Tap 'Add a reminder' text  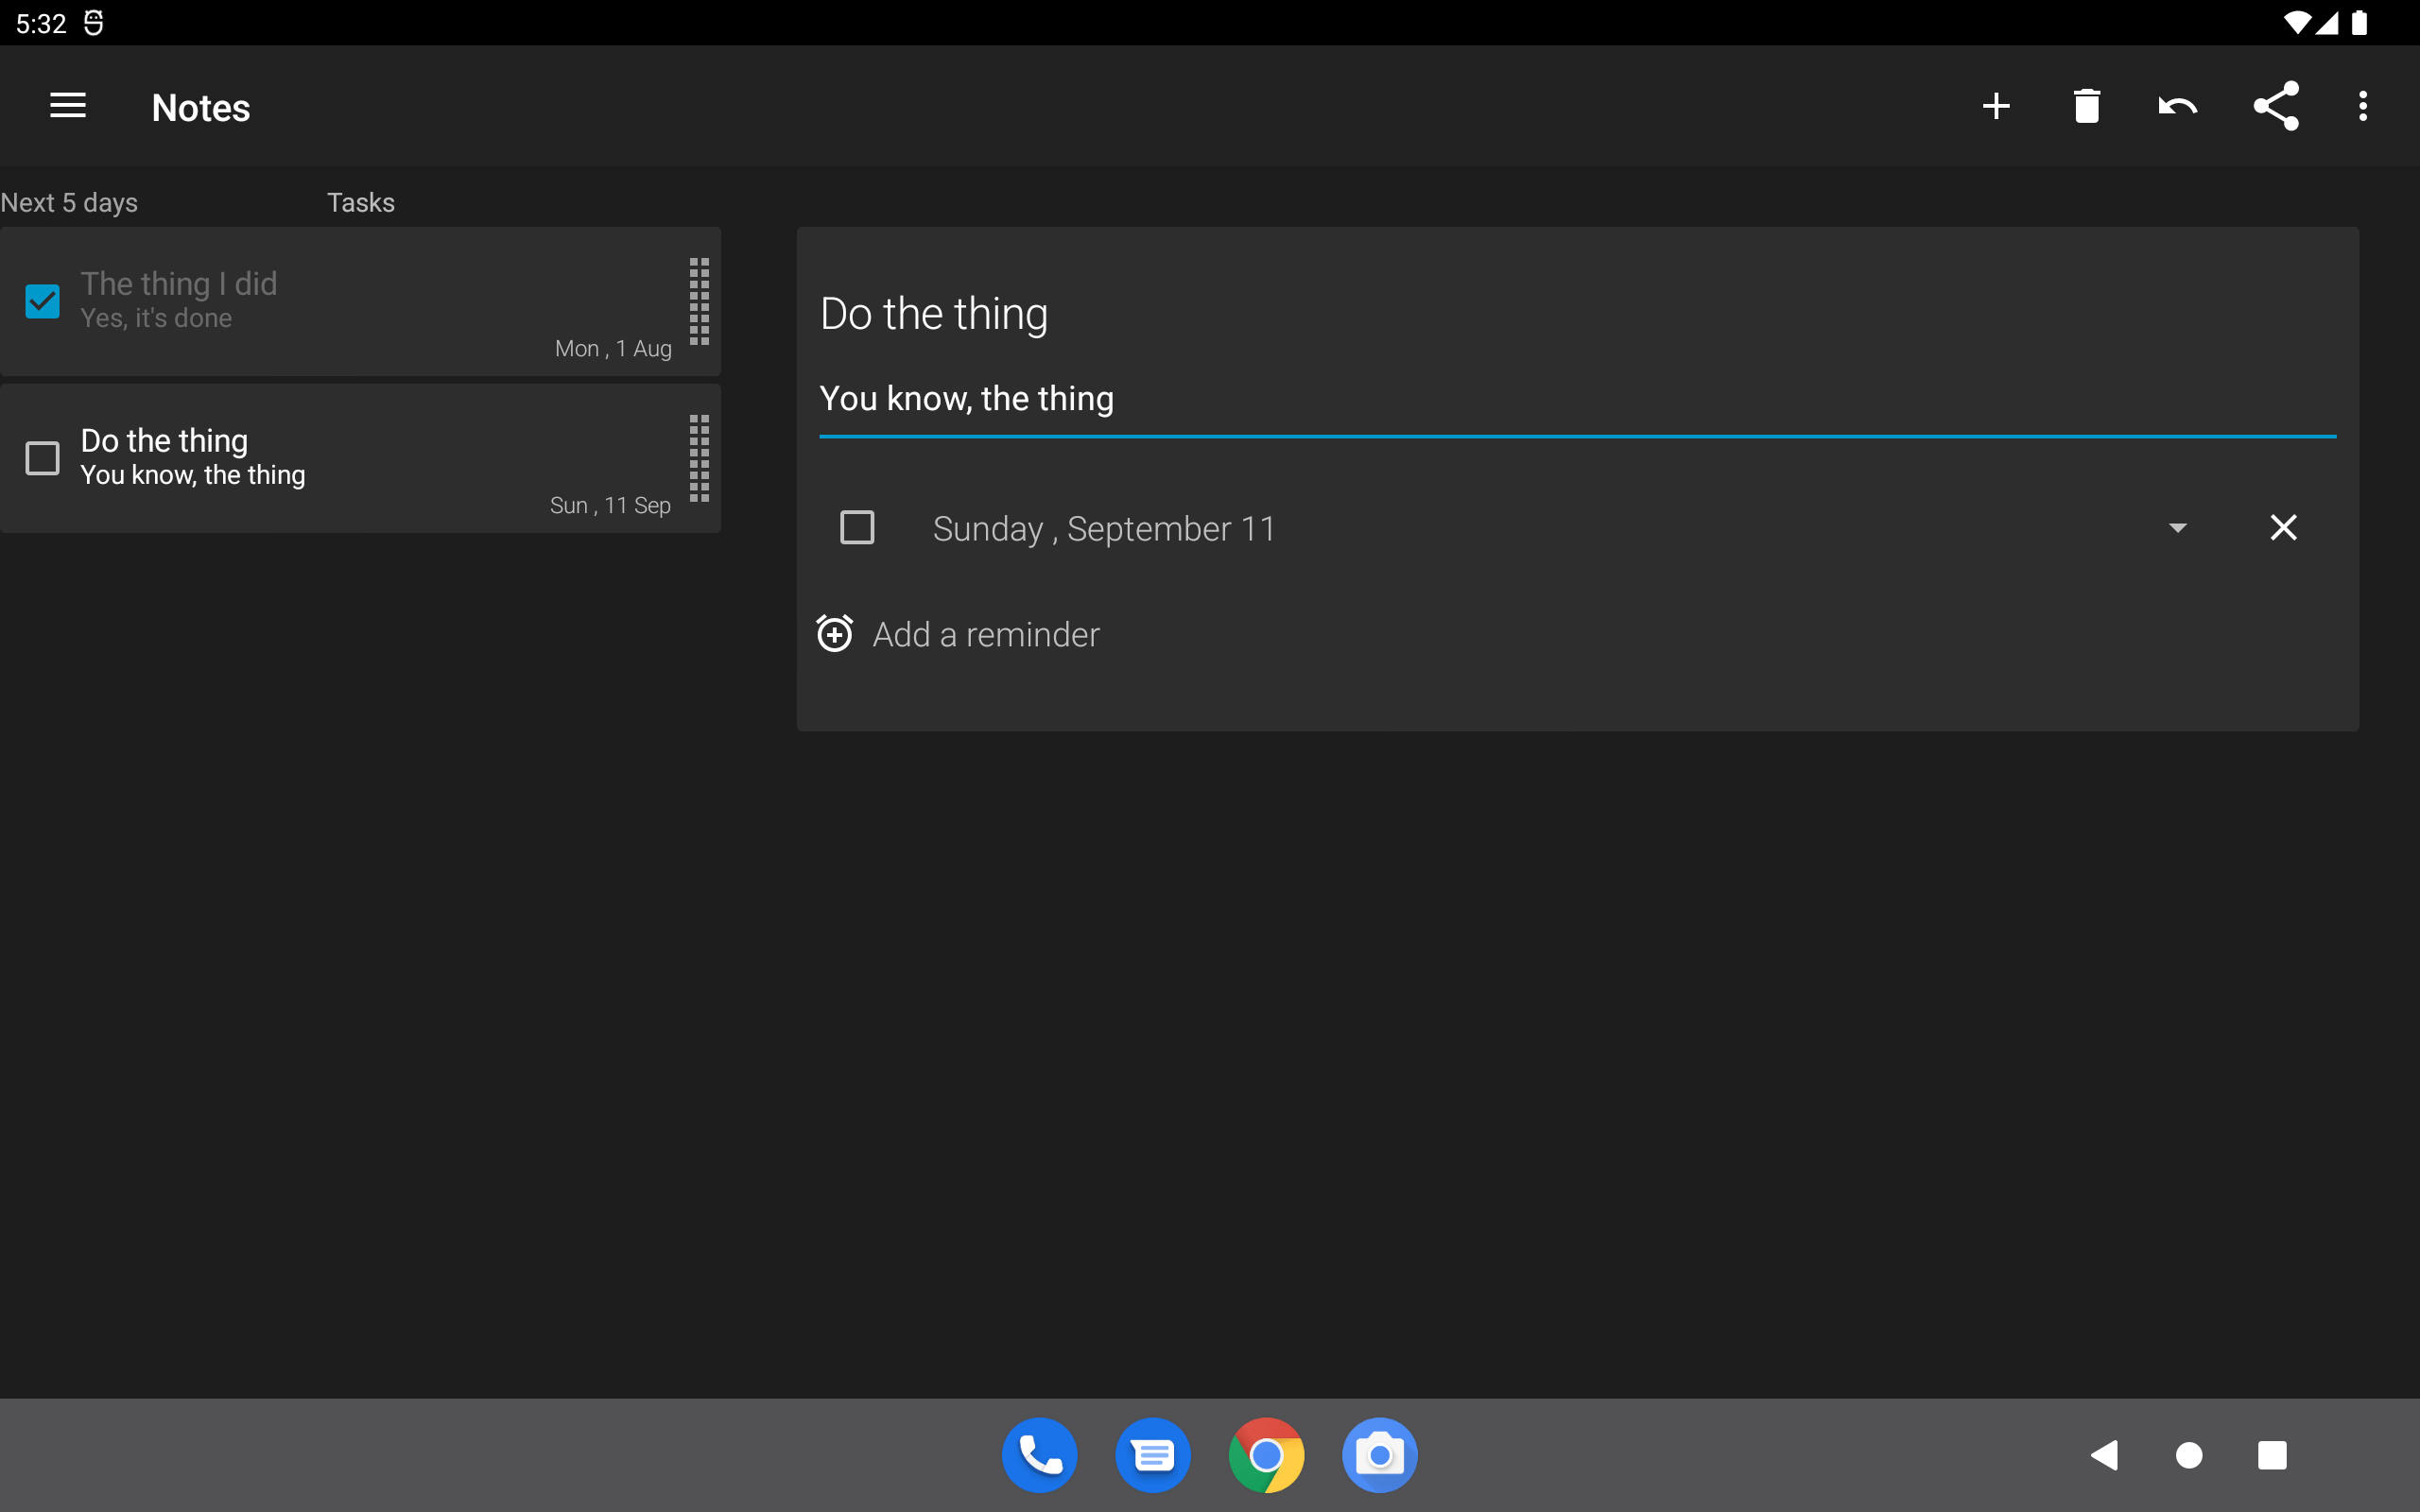click(x=986, y=635)
